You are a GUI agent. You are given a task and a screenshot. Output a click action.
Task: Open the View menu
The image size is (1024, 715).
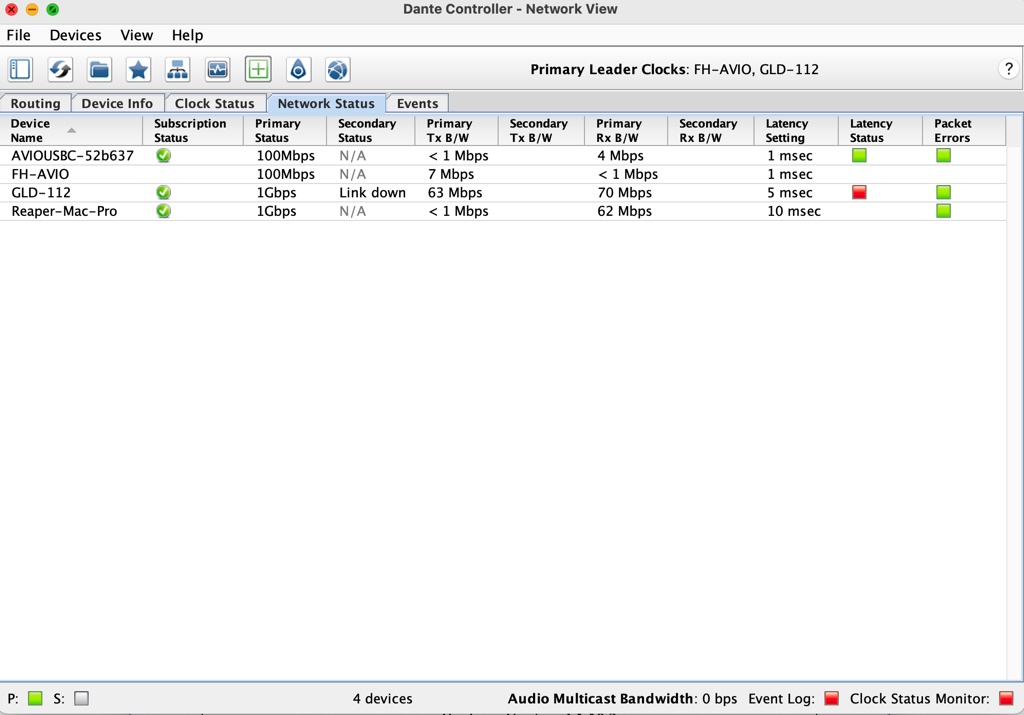(x=136, y=35)
